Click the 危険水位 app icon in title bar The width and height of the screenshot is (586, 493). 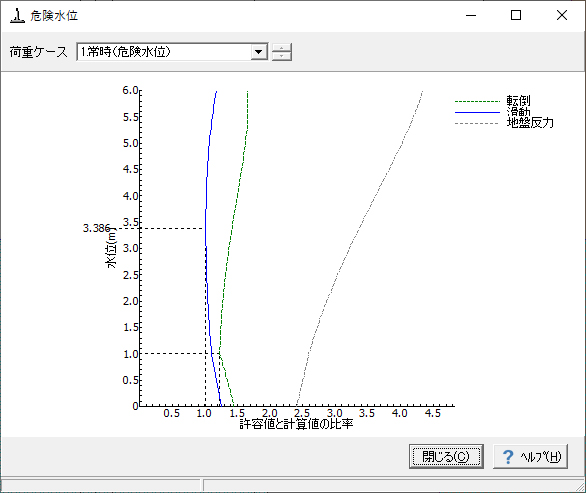(17, 15)
